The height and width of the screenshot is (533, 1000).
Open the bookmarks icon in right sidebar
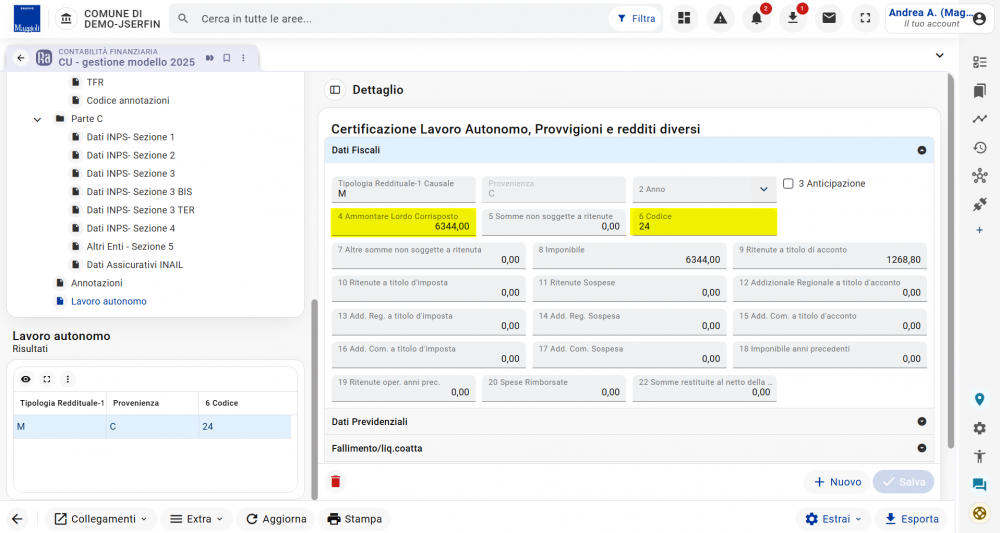click(980, 91)
